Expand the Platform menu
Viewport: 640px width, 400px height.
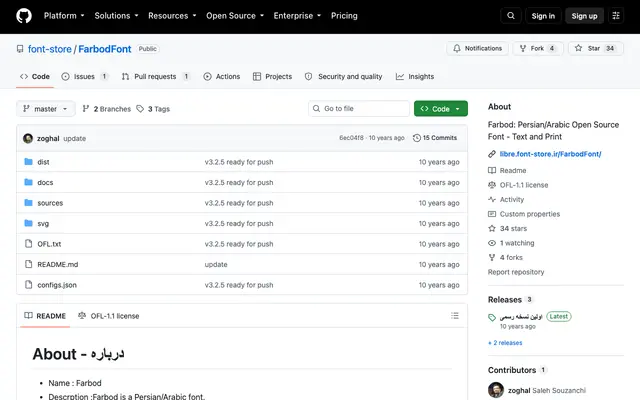[x=64, y=16]
